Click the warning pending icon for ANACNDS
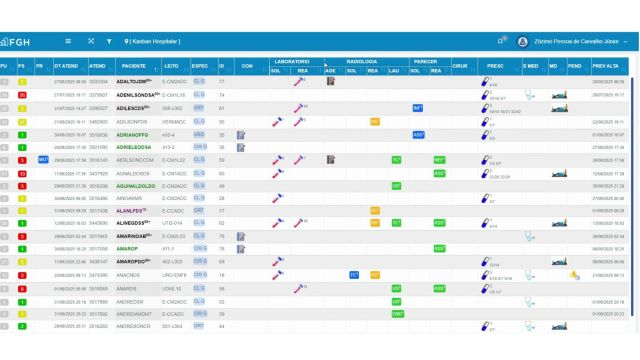 574,276
